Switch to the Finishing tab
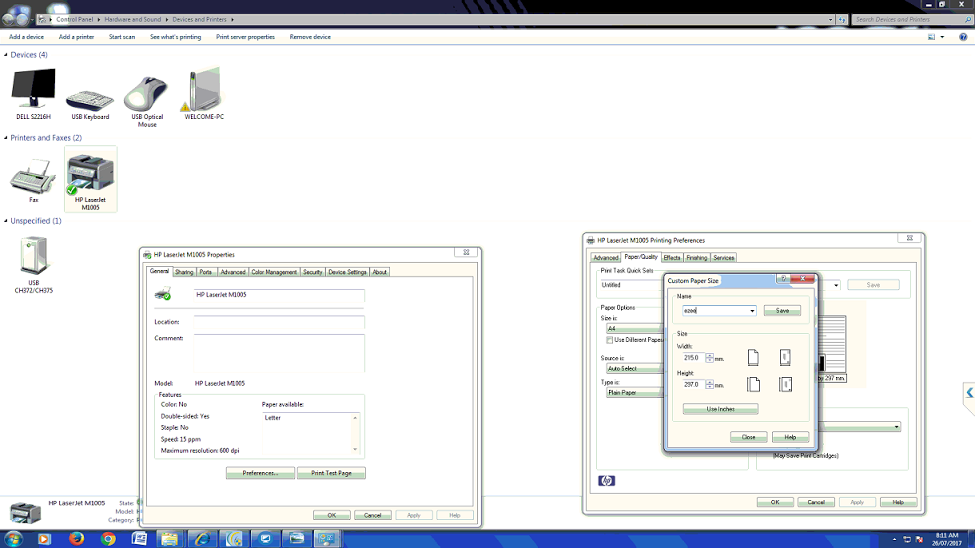The image size is (975, 548). [696, 258]
